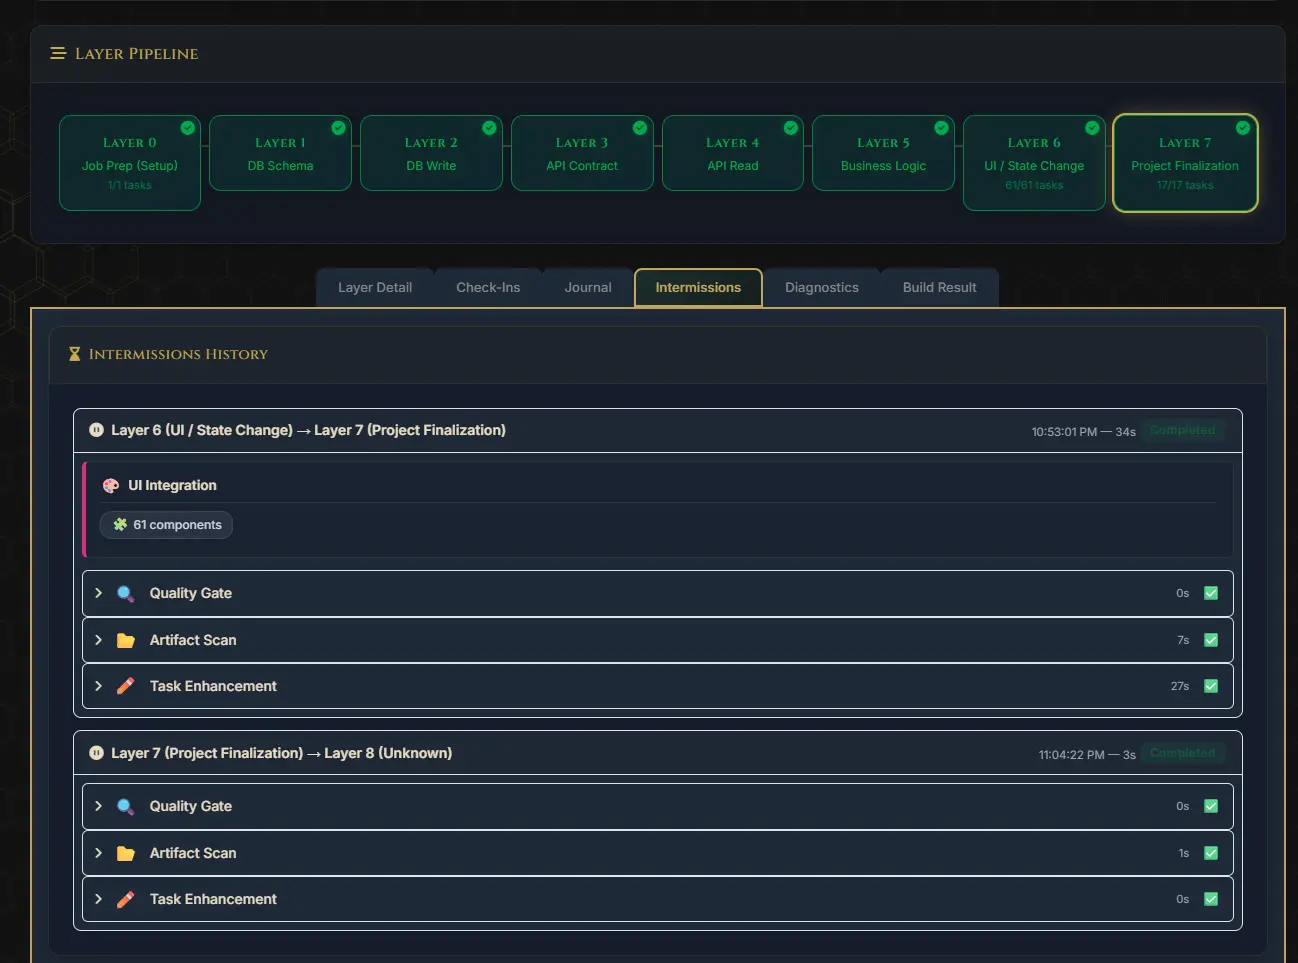Expand the 7s Artifact Scan chevron
Screen dimensions: 1298x963
pos(98,640)
